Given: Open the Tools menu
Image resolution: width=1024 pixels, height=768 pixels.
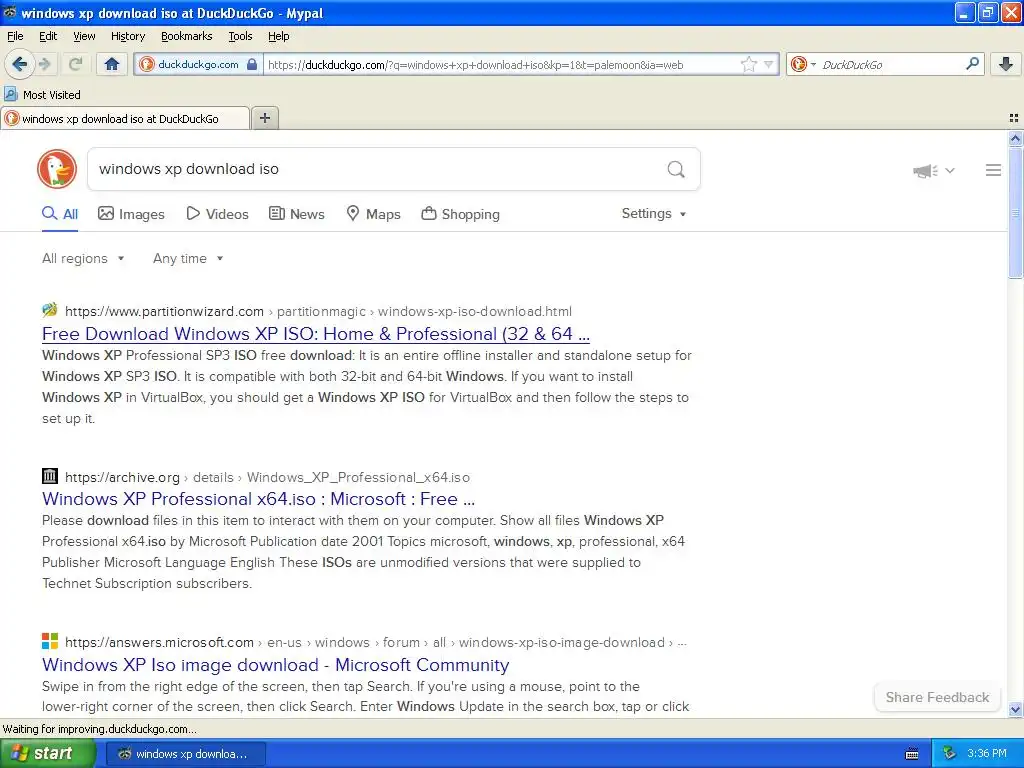Looking at the screenshot, I should click(x=240, y=36).
